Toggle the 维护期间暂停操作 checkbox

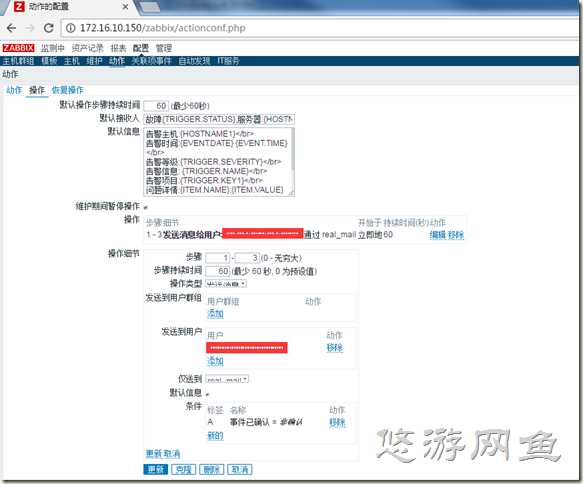click(x=145, y=207)
